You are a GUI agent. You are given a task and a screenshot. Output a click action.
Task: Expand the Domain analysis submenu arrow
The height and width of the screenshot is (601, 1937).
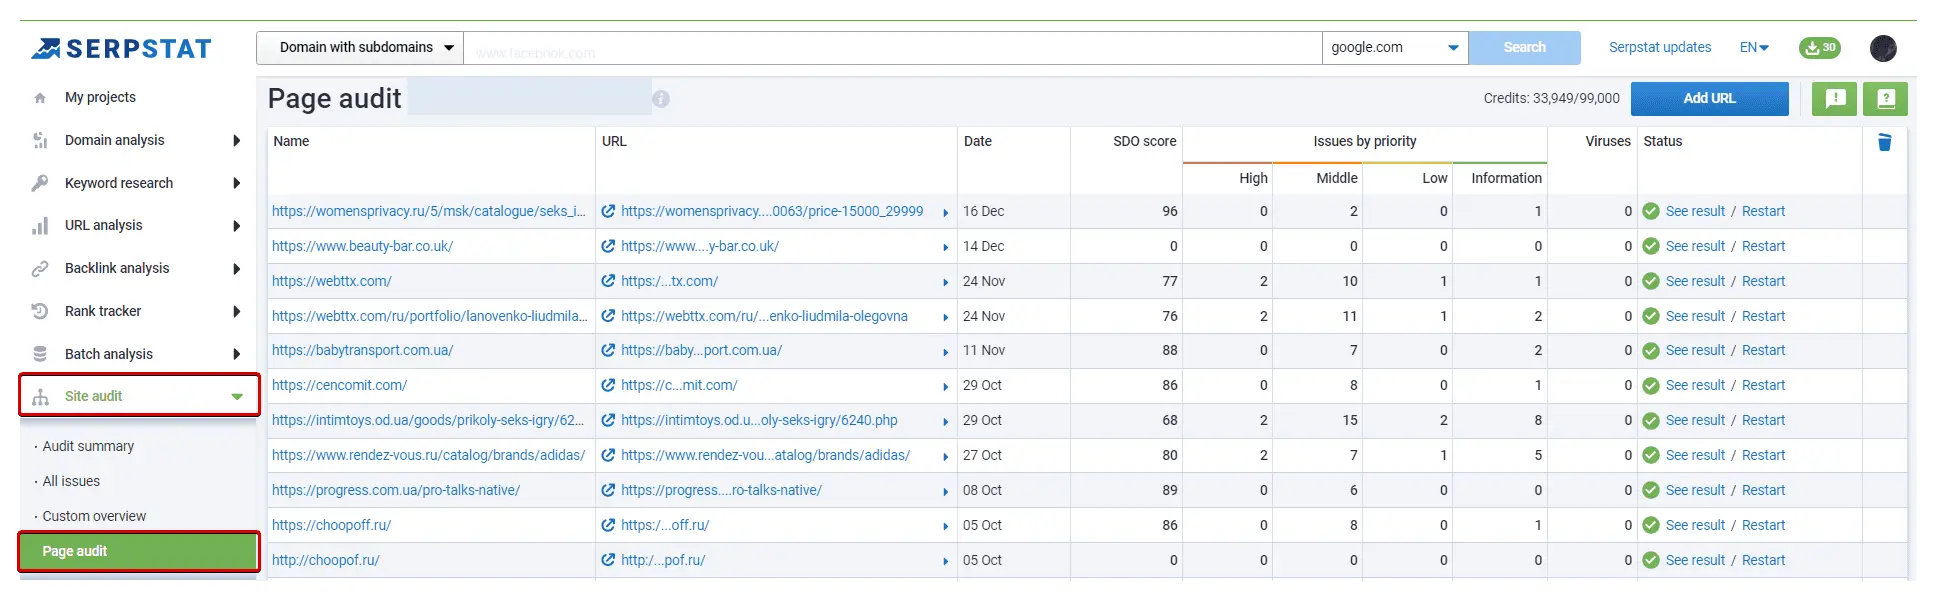[x=237, y=141]
